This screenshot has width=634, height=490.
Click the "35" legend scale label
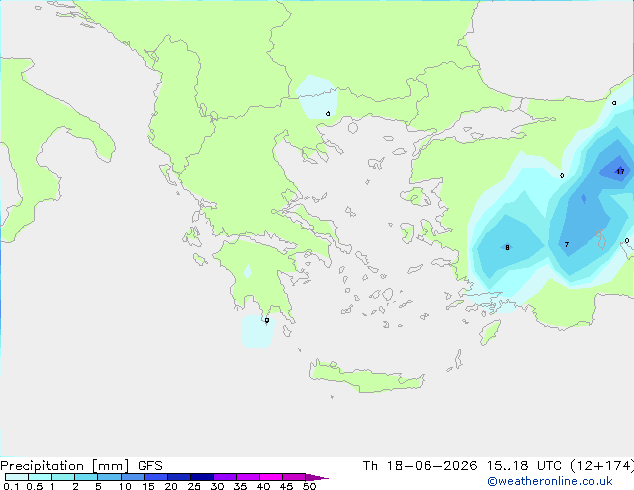point(240,486)
